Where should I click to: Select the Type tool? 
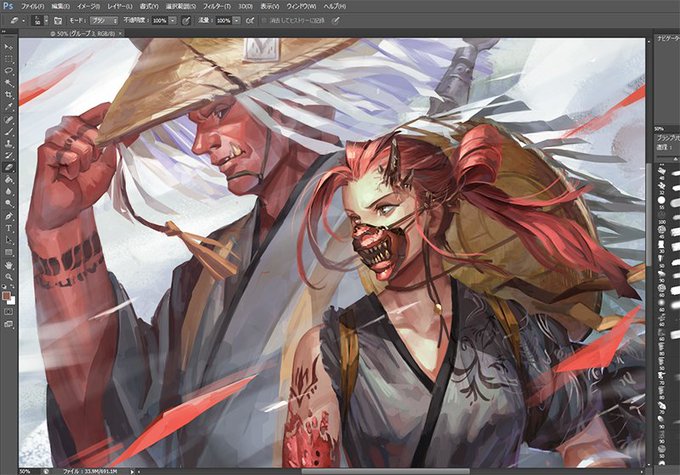(x=8, y=228)
